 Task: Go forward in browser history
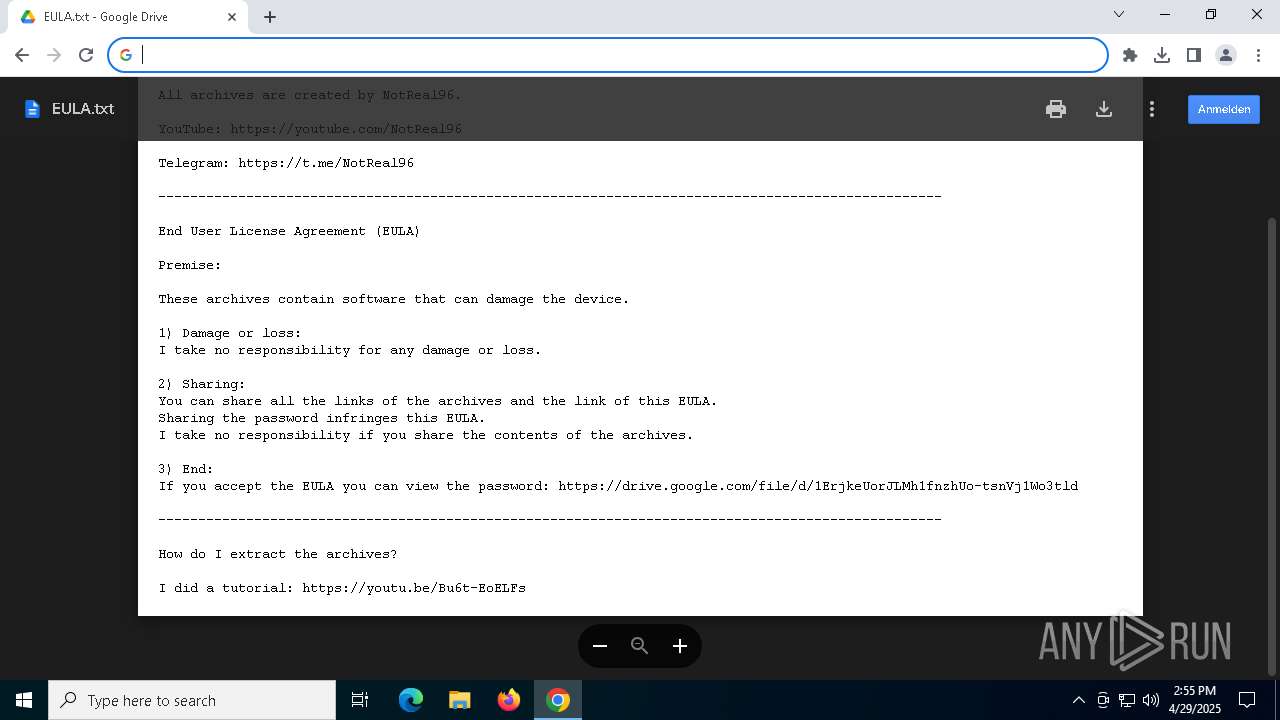click(54, 55)
